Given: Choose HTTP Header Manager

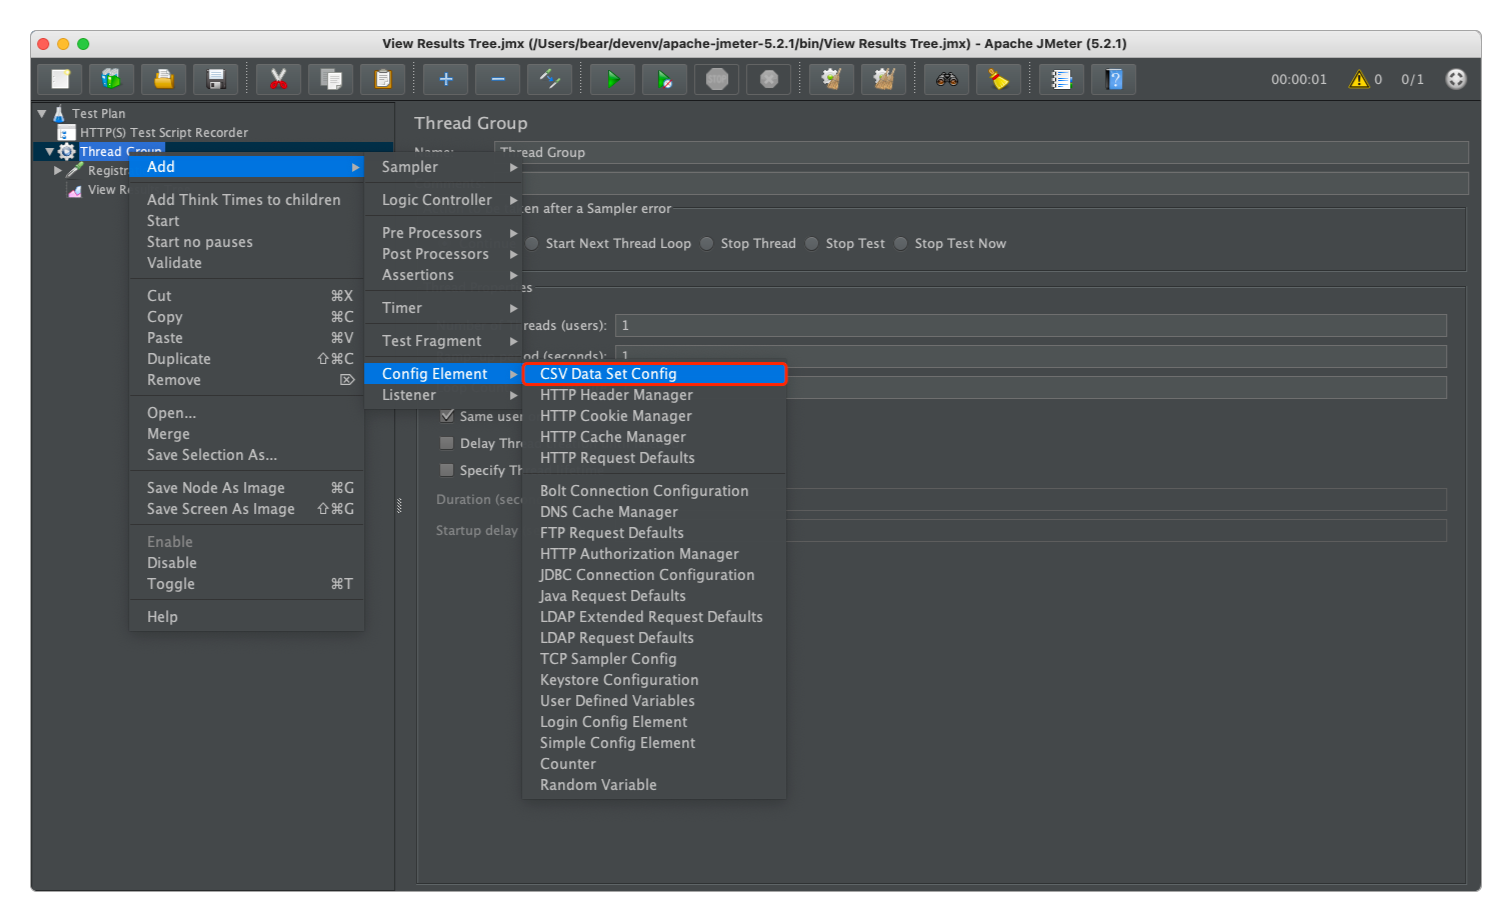Looking at the screenshot, I should [654, 395].
